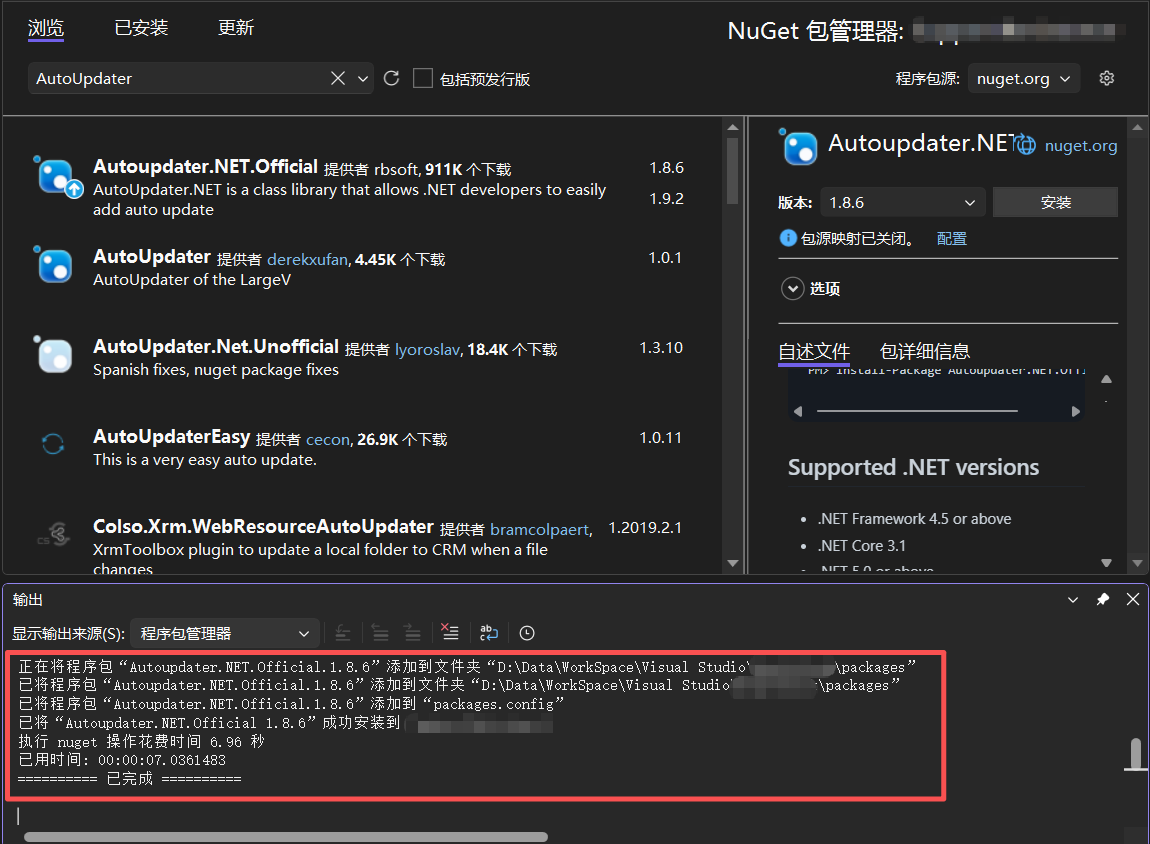Click 'Supported .NET versions' heading

tap(913, 467)
